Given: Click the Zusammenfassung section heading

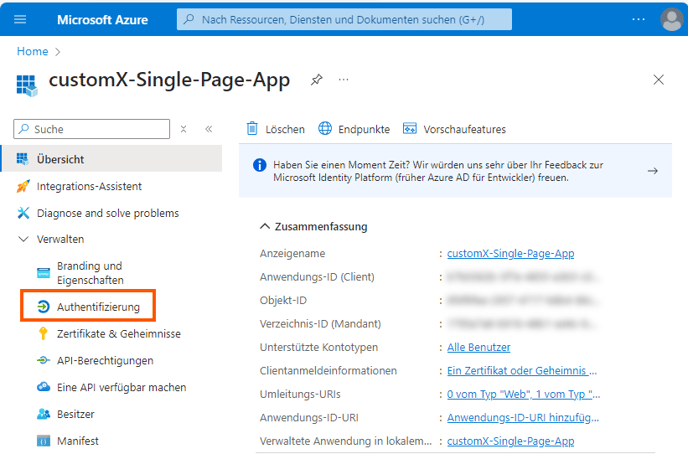Looking at the screenshot, I should tap(321, 227).
